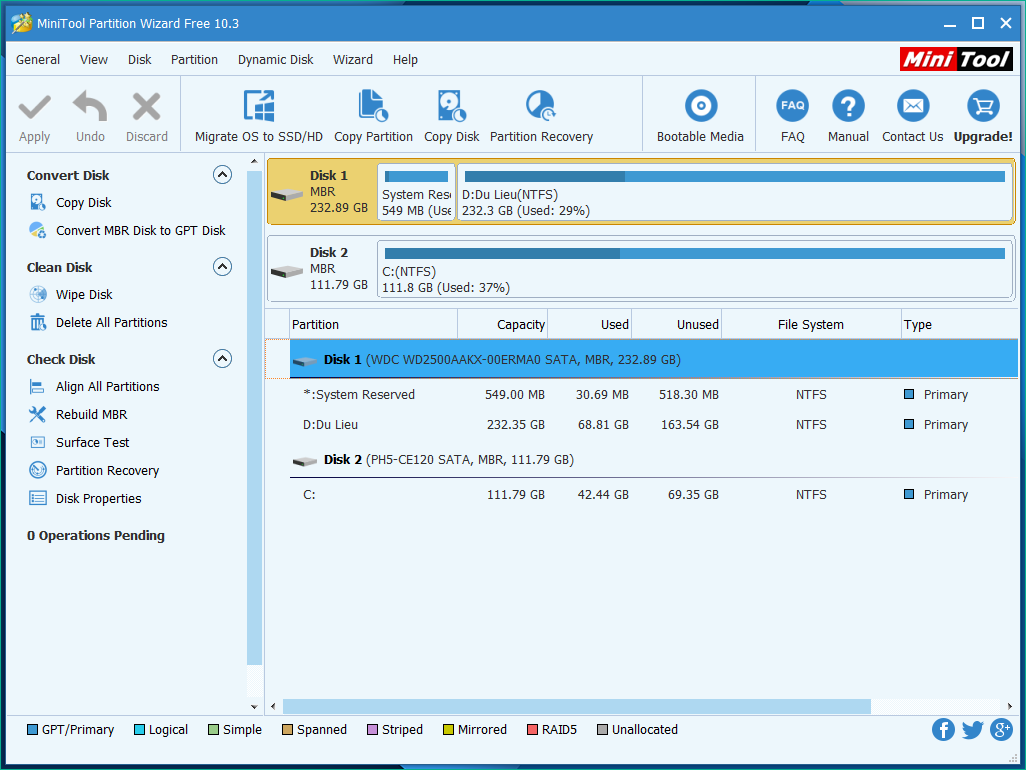Screen dimensions: 1026x770
Task: Select the *:System Reserved list row
Action: click(654, 394)
